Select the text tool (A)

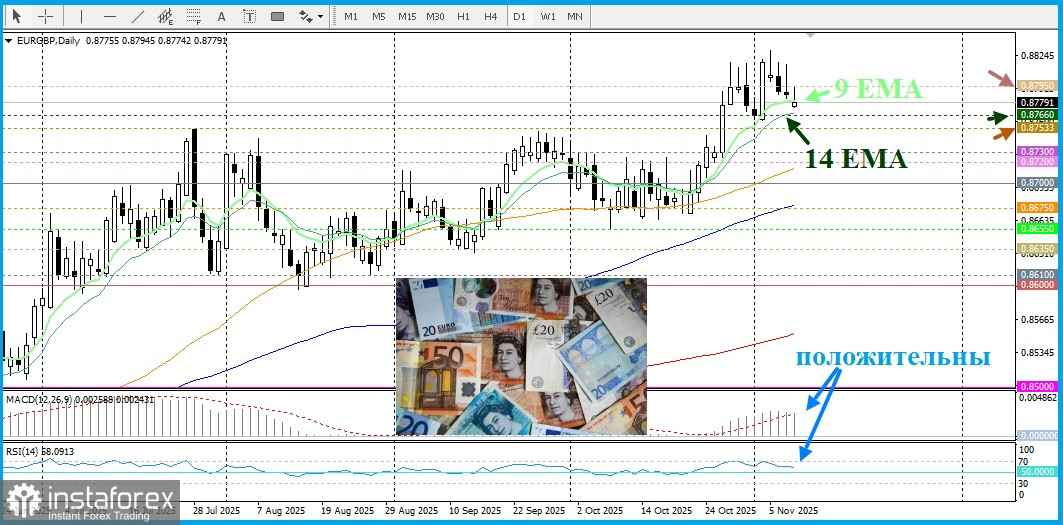(x=221, y=16)
